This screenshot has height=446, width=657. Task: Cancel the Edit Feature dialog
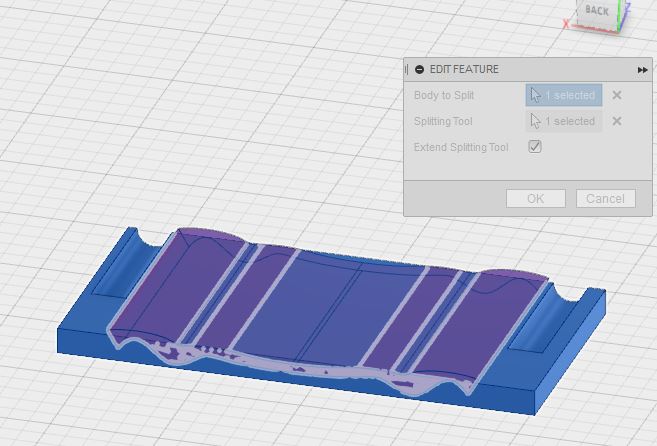pos(605,198)
